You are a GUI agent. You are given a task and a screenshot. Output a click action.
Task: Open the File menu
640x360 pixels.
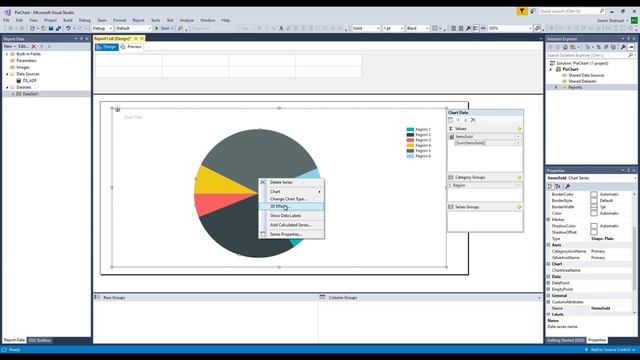coord(7,20)
